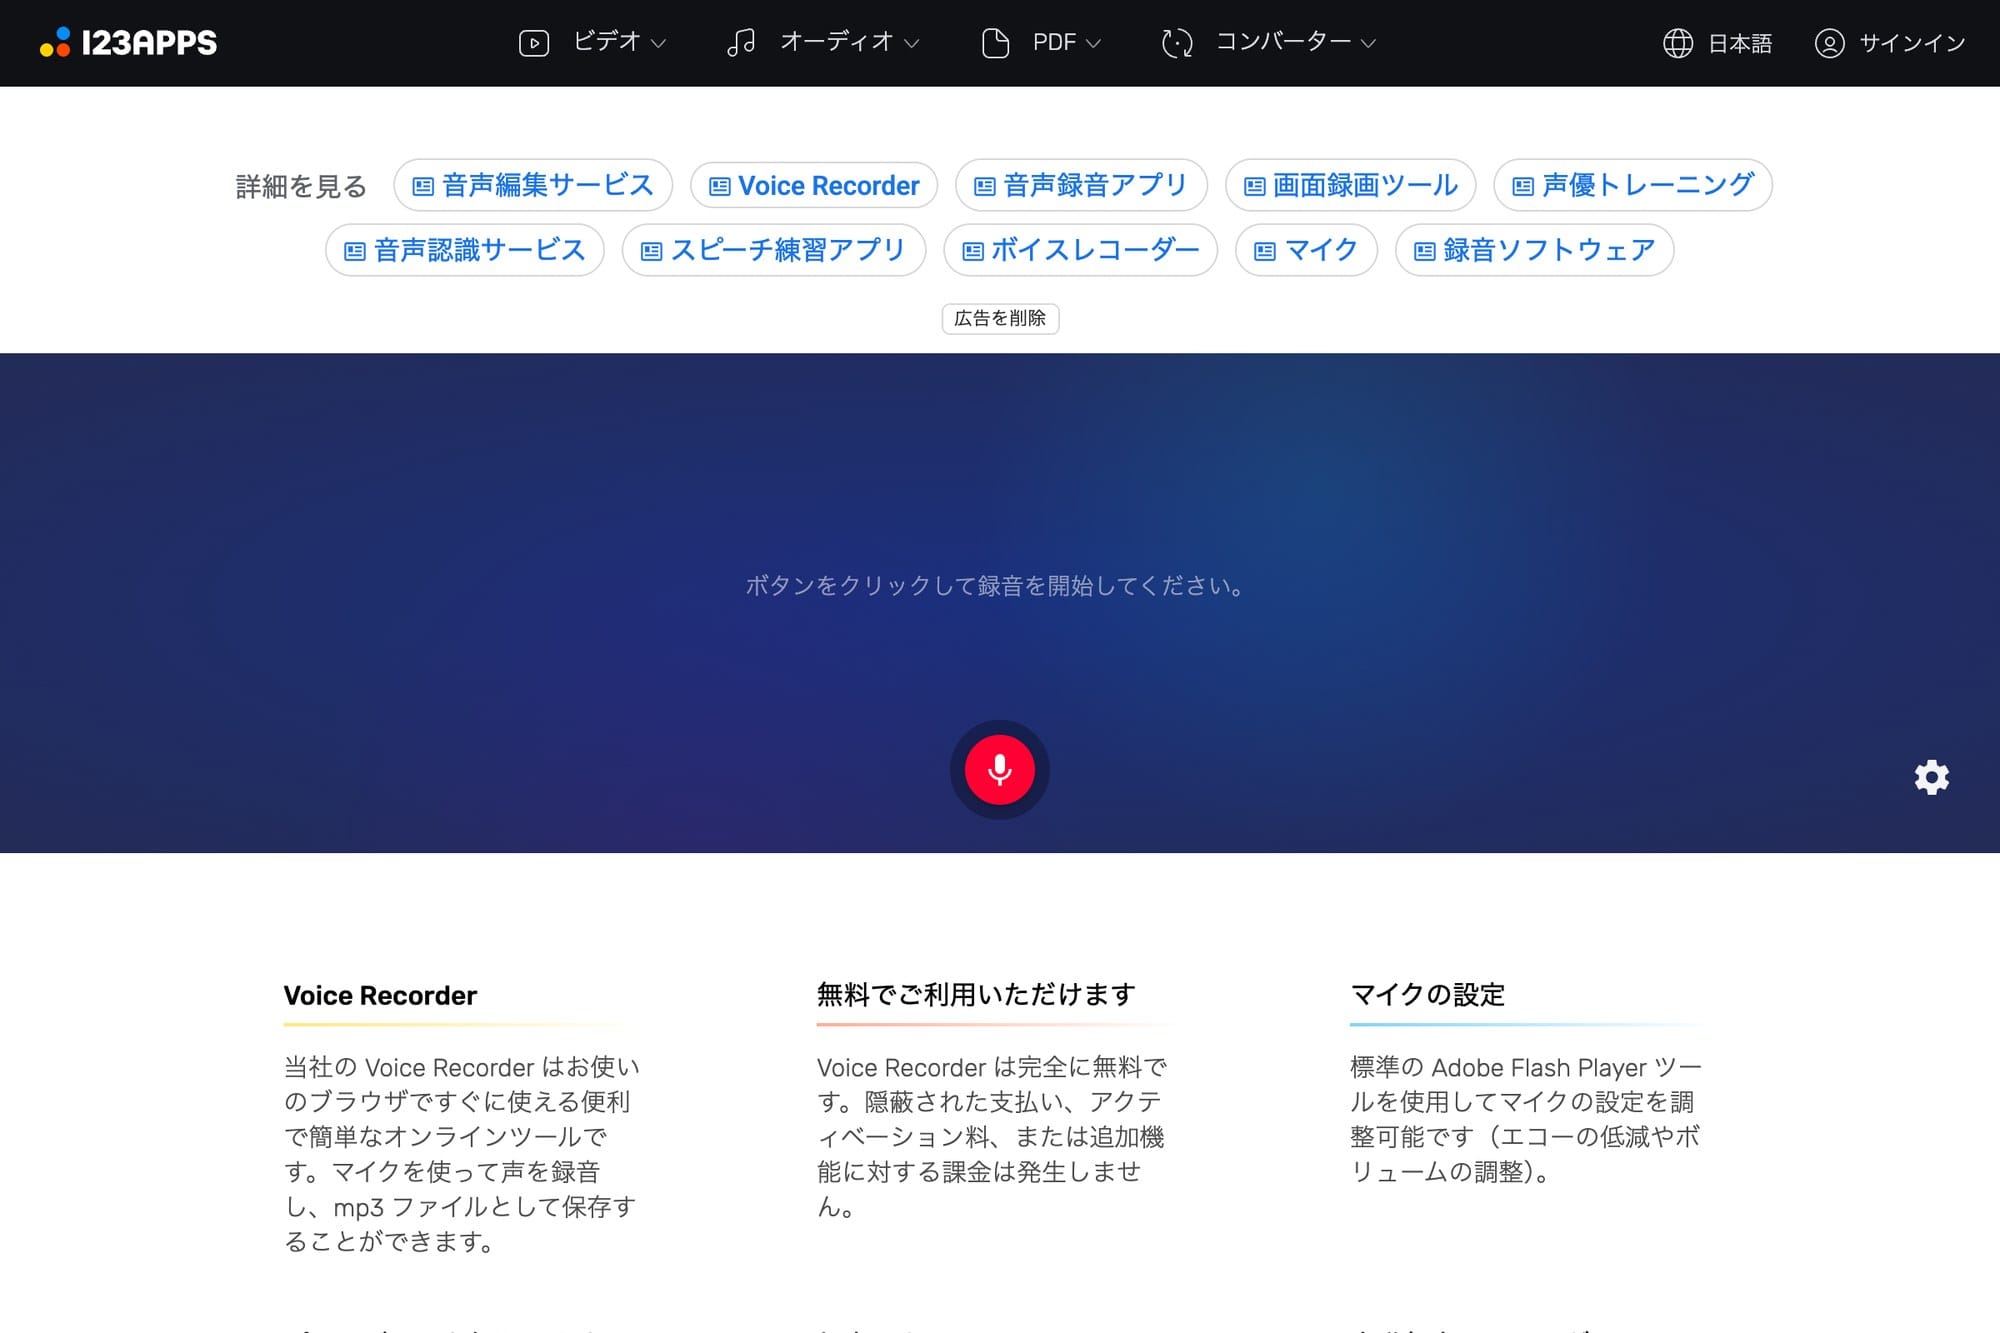
Task: Open recorder settings via the gear icon
Action: point(1931,777)
